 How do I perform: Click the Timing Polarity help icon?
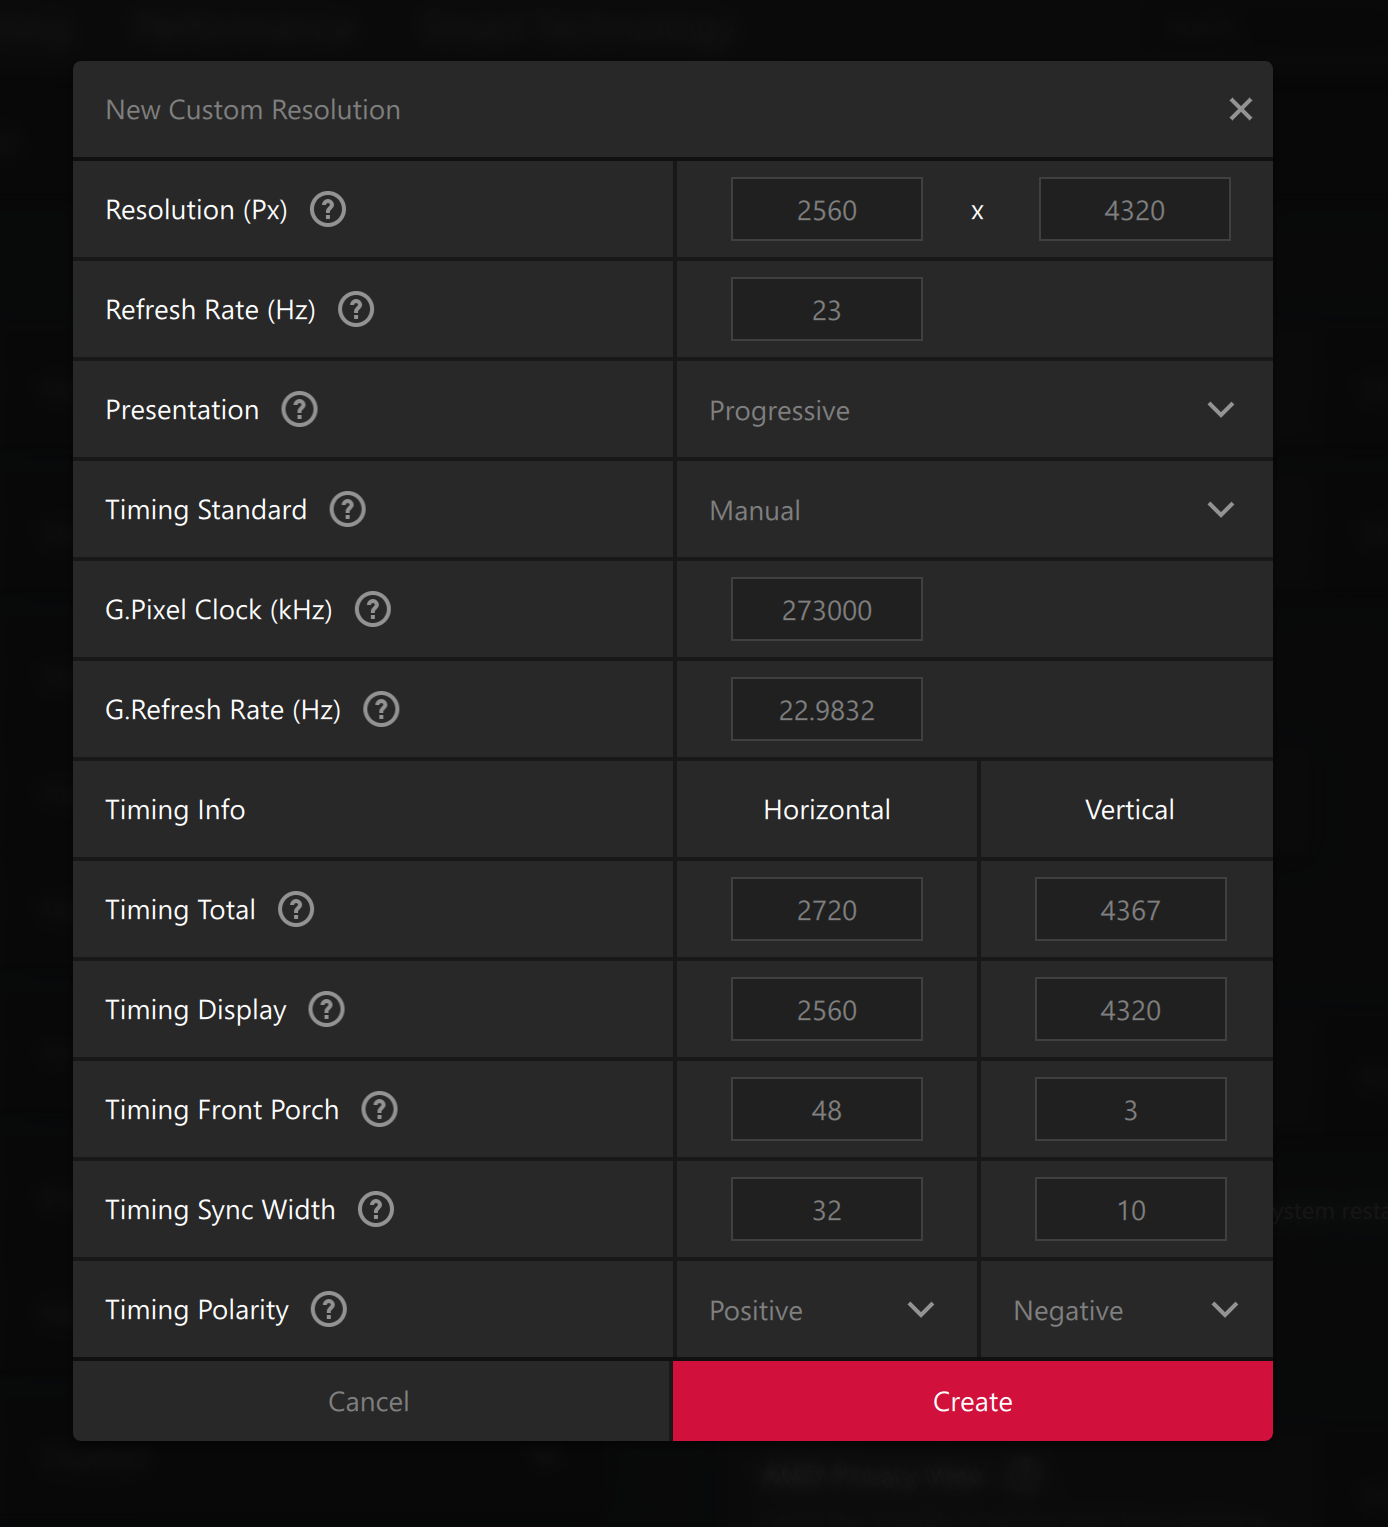tap(329, 1310)
